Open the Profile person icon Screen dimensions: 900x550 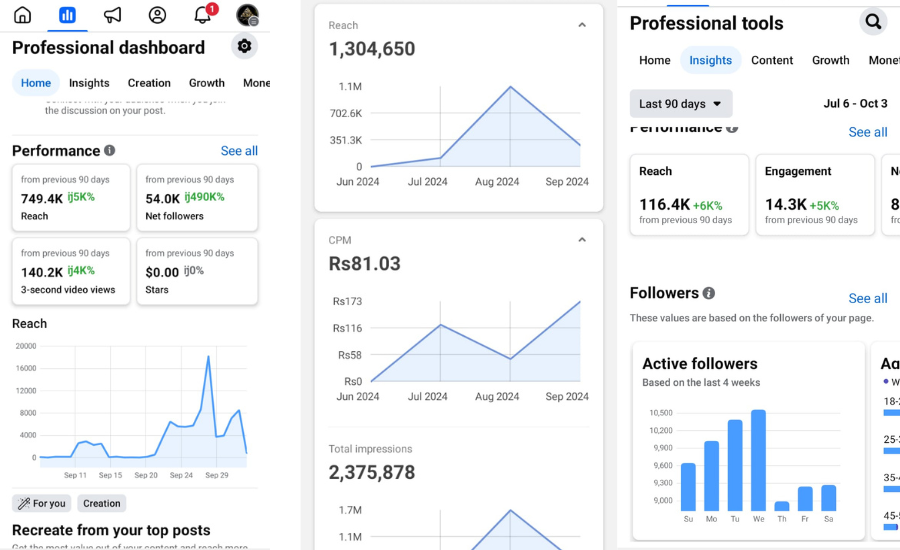click(x=157, y=15)
